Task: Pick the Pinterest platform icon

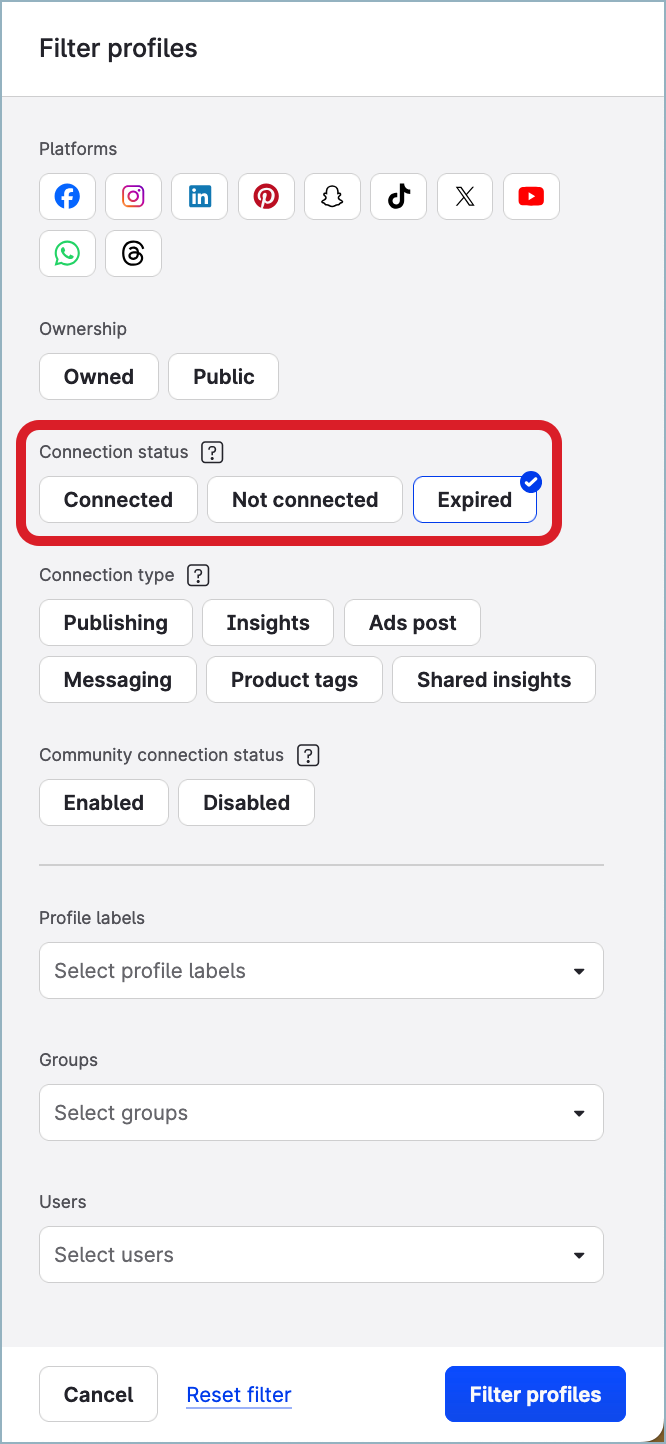Action: (x=266, y=197)
